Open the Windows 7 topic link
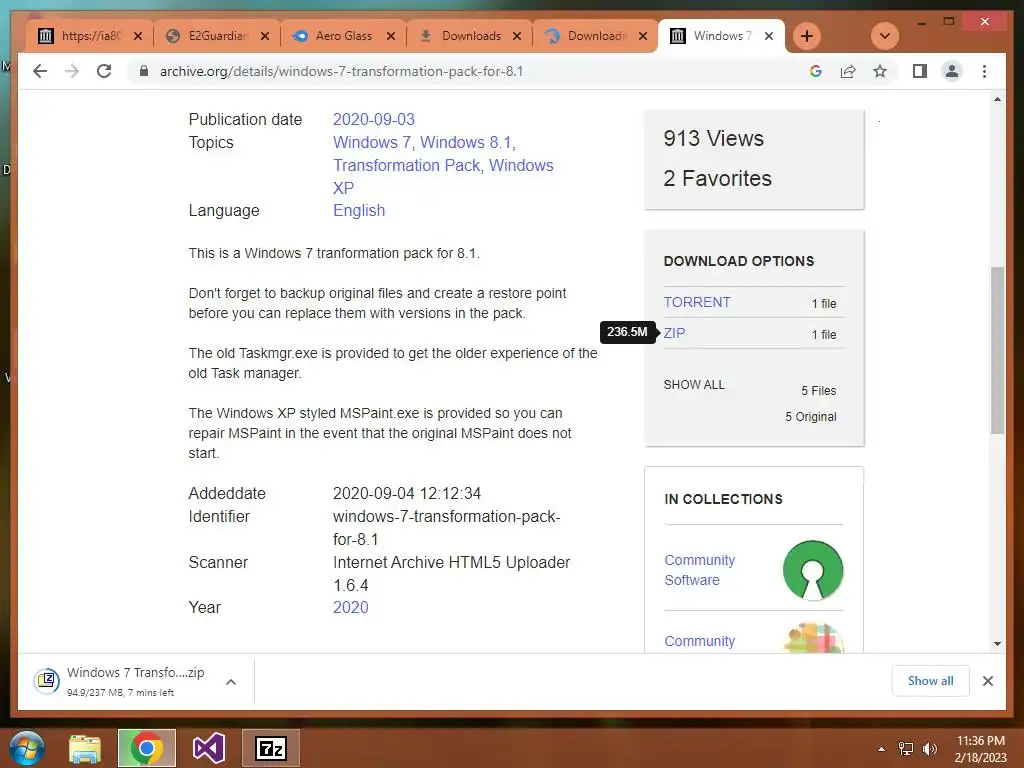 [372, 142]
